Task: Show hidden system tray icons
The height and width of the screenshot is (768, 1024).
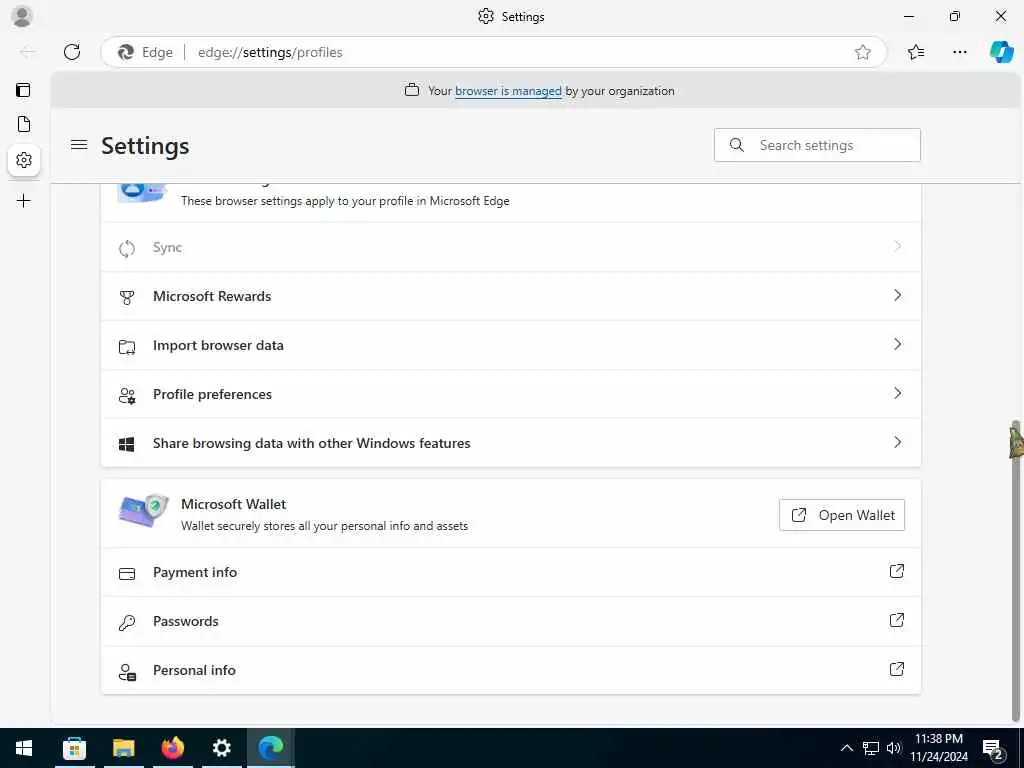Action: click(x=846, y=748)
